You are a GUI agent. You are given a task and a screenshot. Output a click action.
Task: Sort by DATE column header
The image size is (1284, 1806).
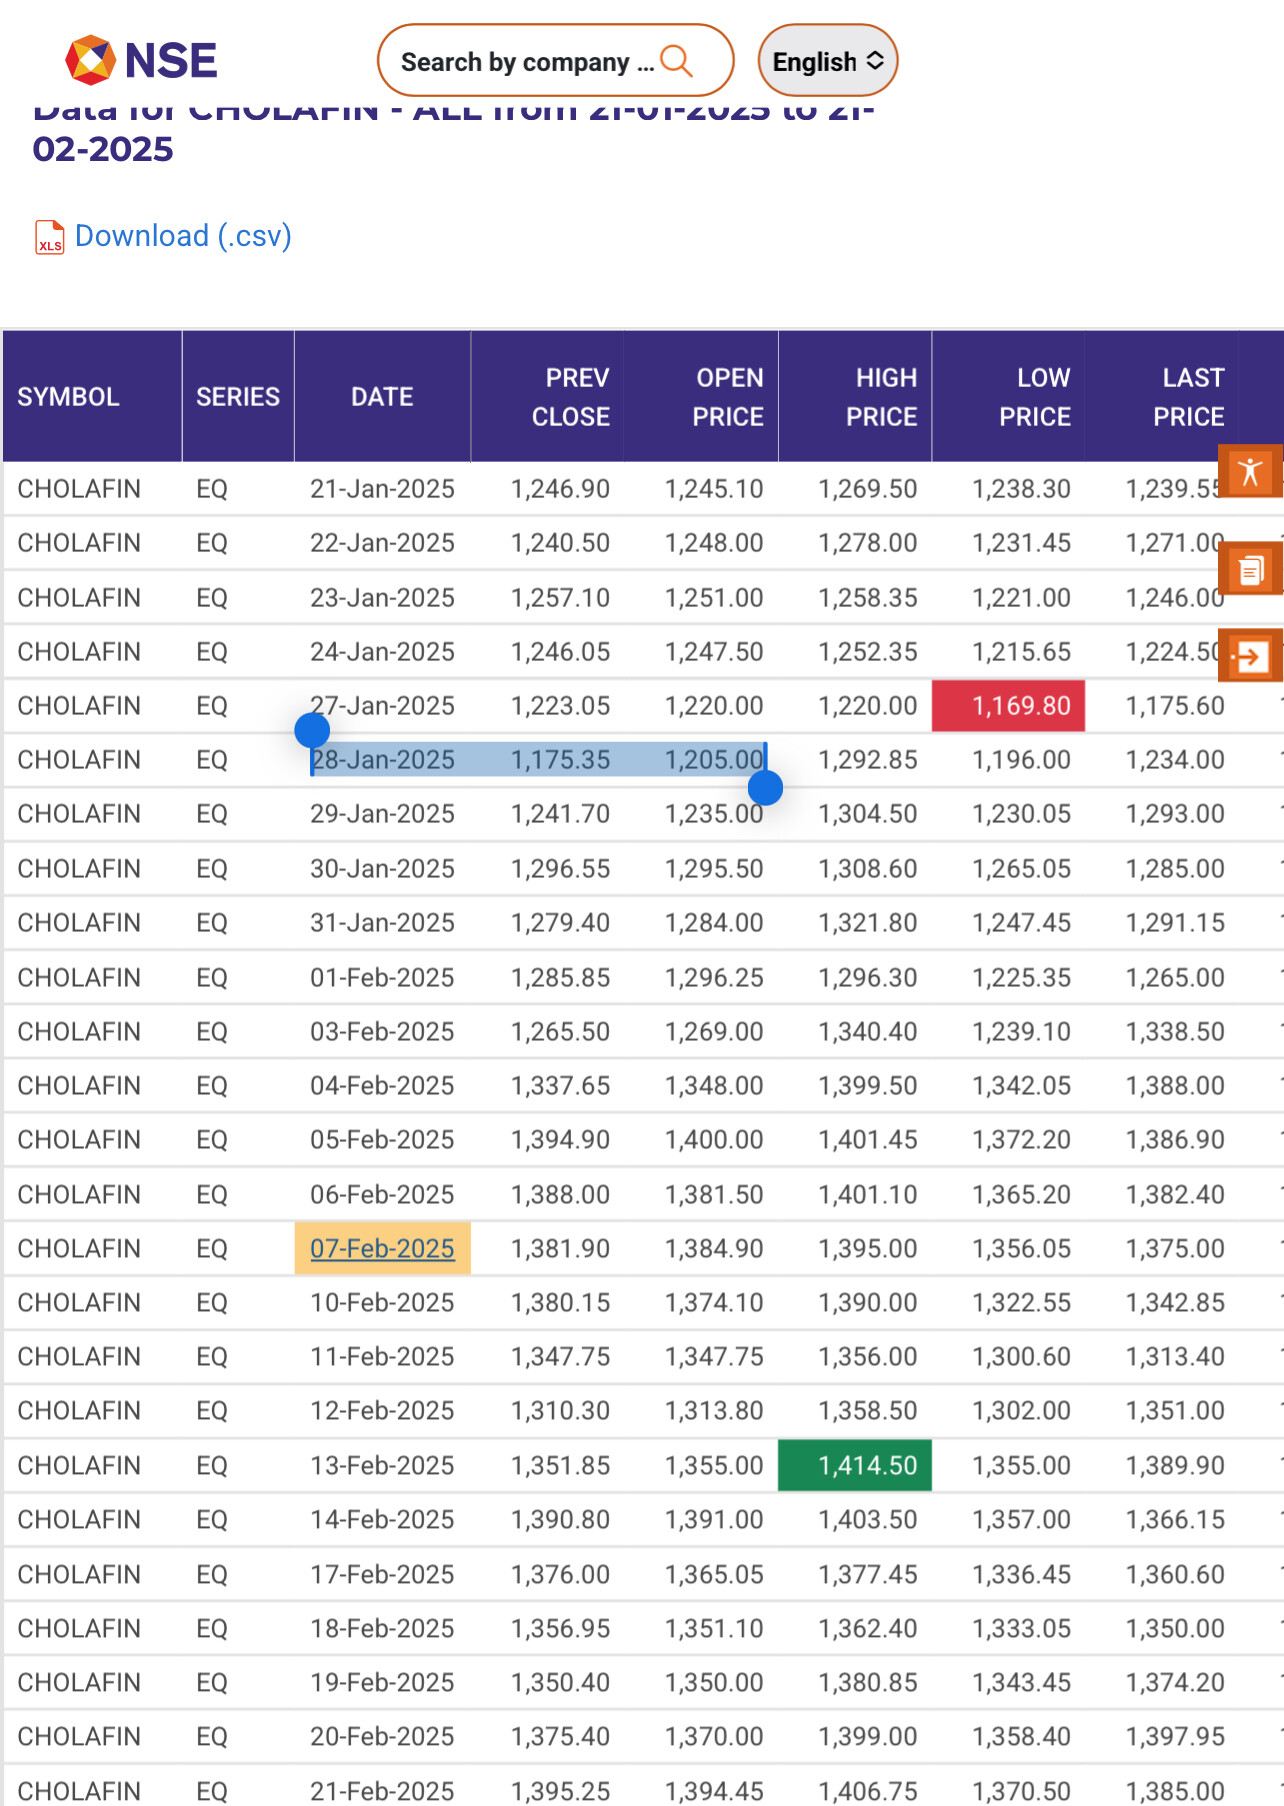click(x=382, y=397)
